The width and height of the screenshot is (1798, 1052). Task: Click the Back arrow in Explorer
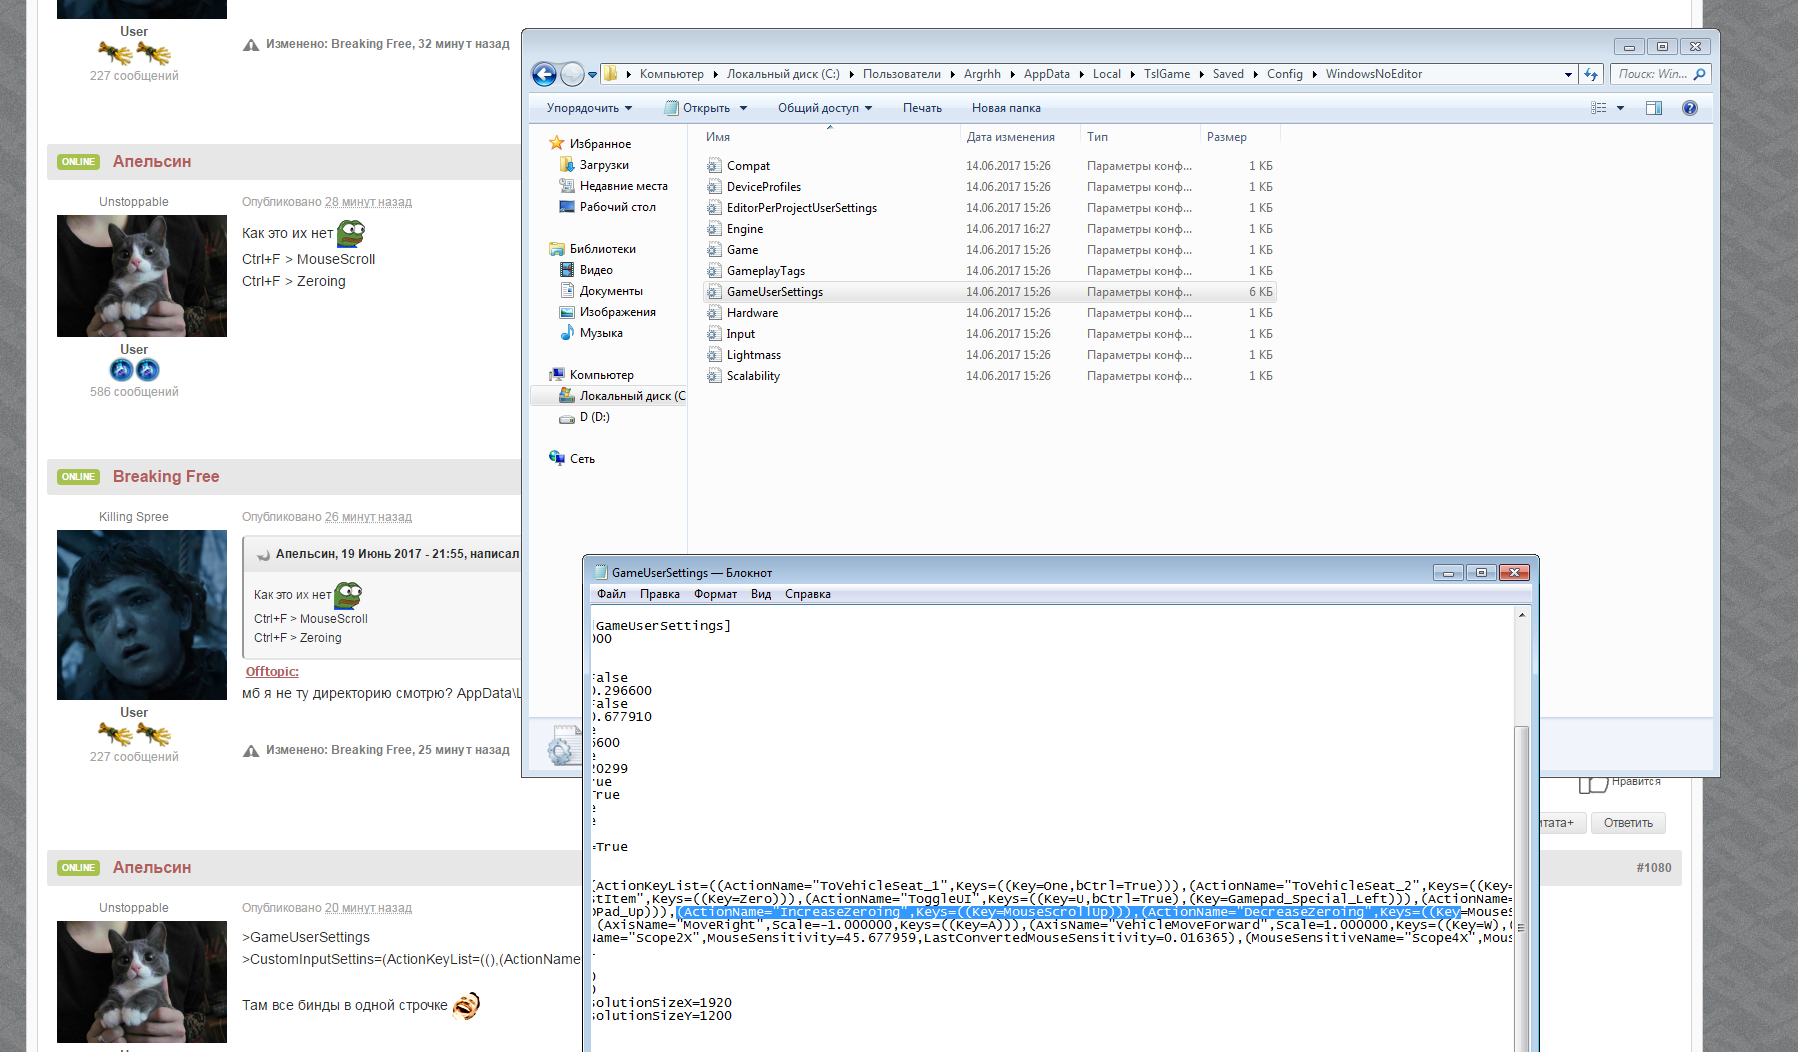point(544,74)
